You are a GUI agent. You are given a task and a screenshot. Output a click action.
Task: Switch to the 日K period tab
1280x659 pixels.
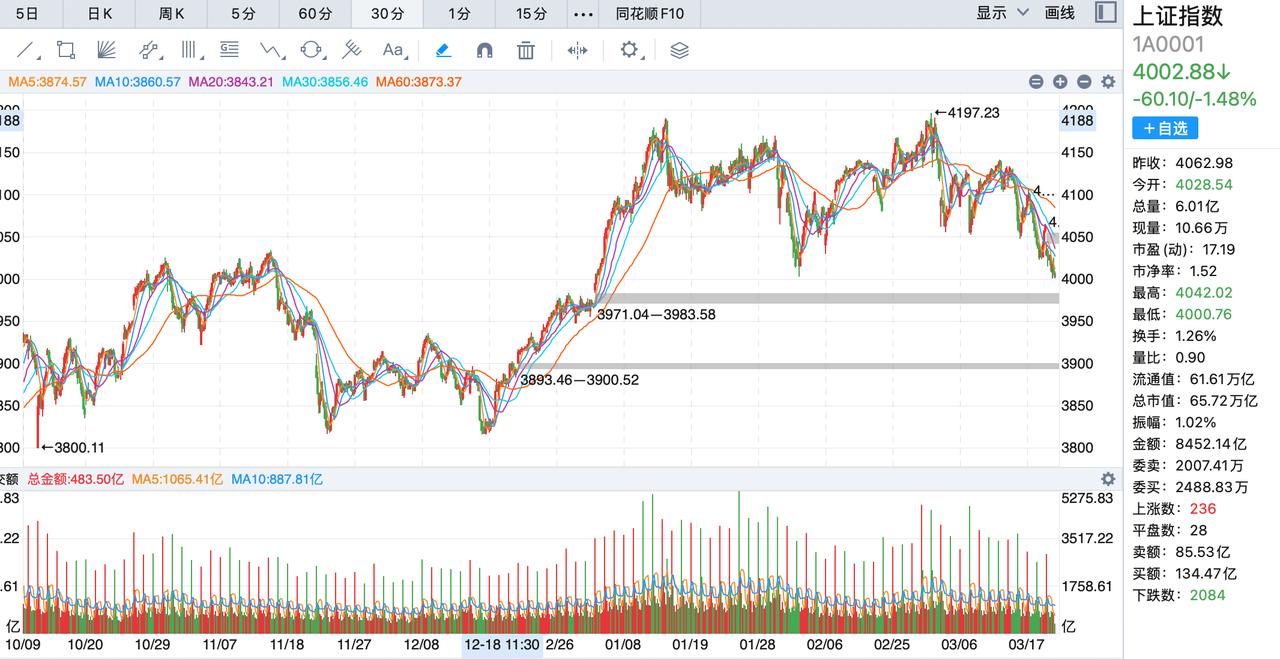pyautogui.click(x=99, y=13)
